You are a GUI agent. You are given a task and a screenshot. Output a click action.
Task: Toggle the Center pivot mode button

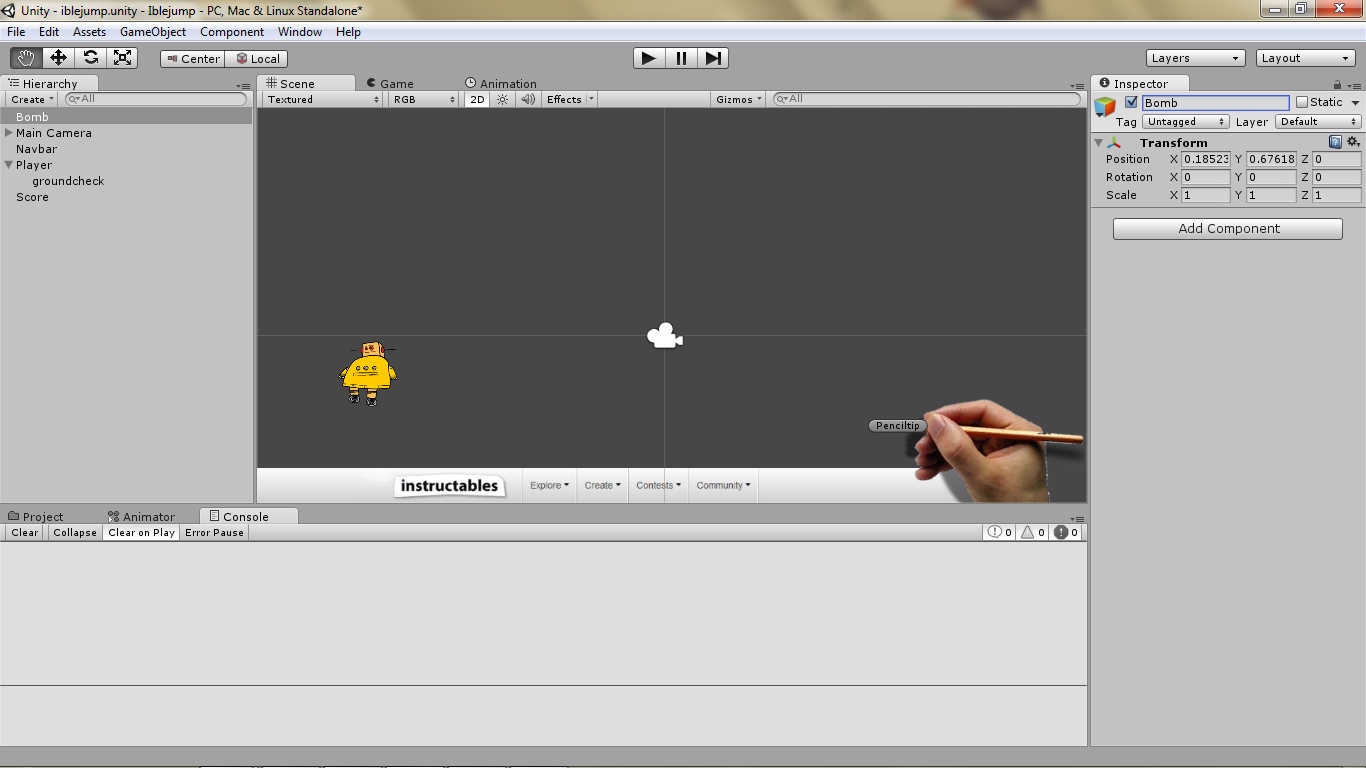click(193, 59)
